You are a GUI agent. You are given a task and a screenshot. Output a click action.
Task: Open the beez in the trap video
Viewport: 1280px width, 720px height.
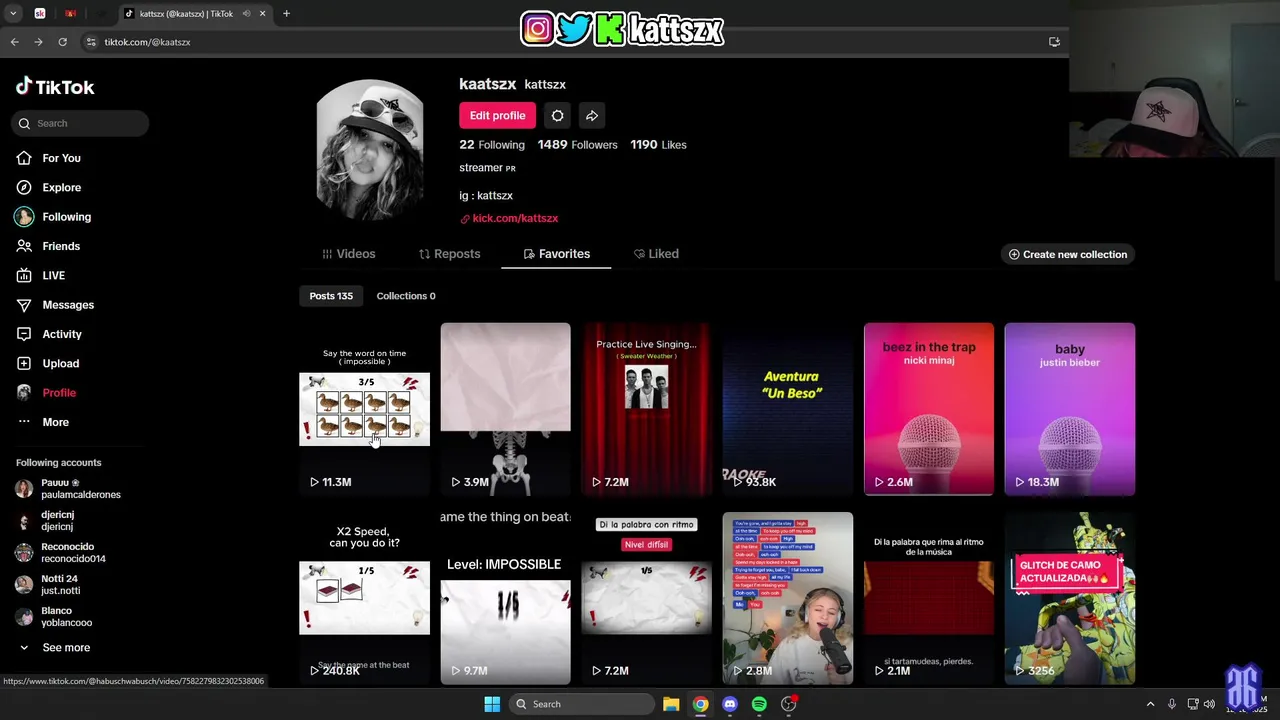pos(929,409)
